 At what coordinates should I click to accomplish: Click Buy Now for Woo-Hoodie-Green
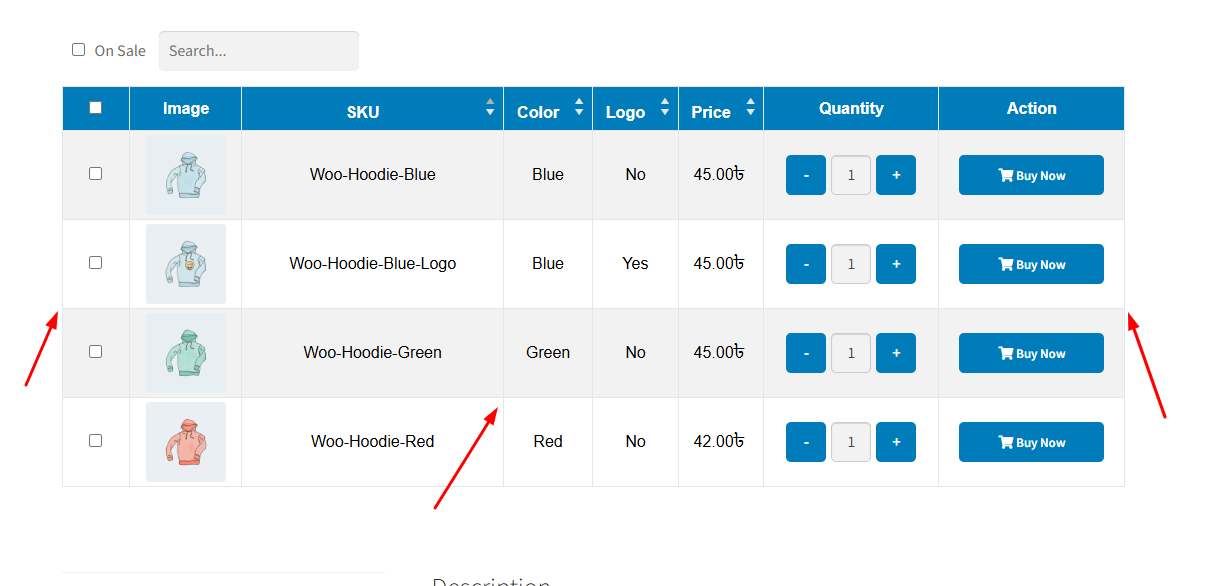point(1031,354)
